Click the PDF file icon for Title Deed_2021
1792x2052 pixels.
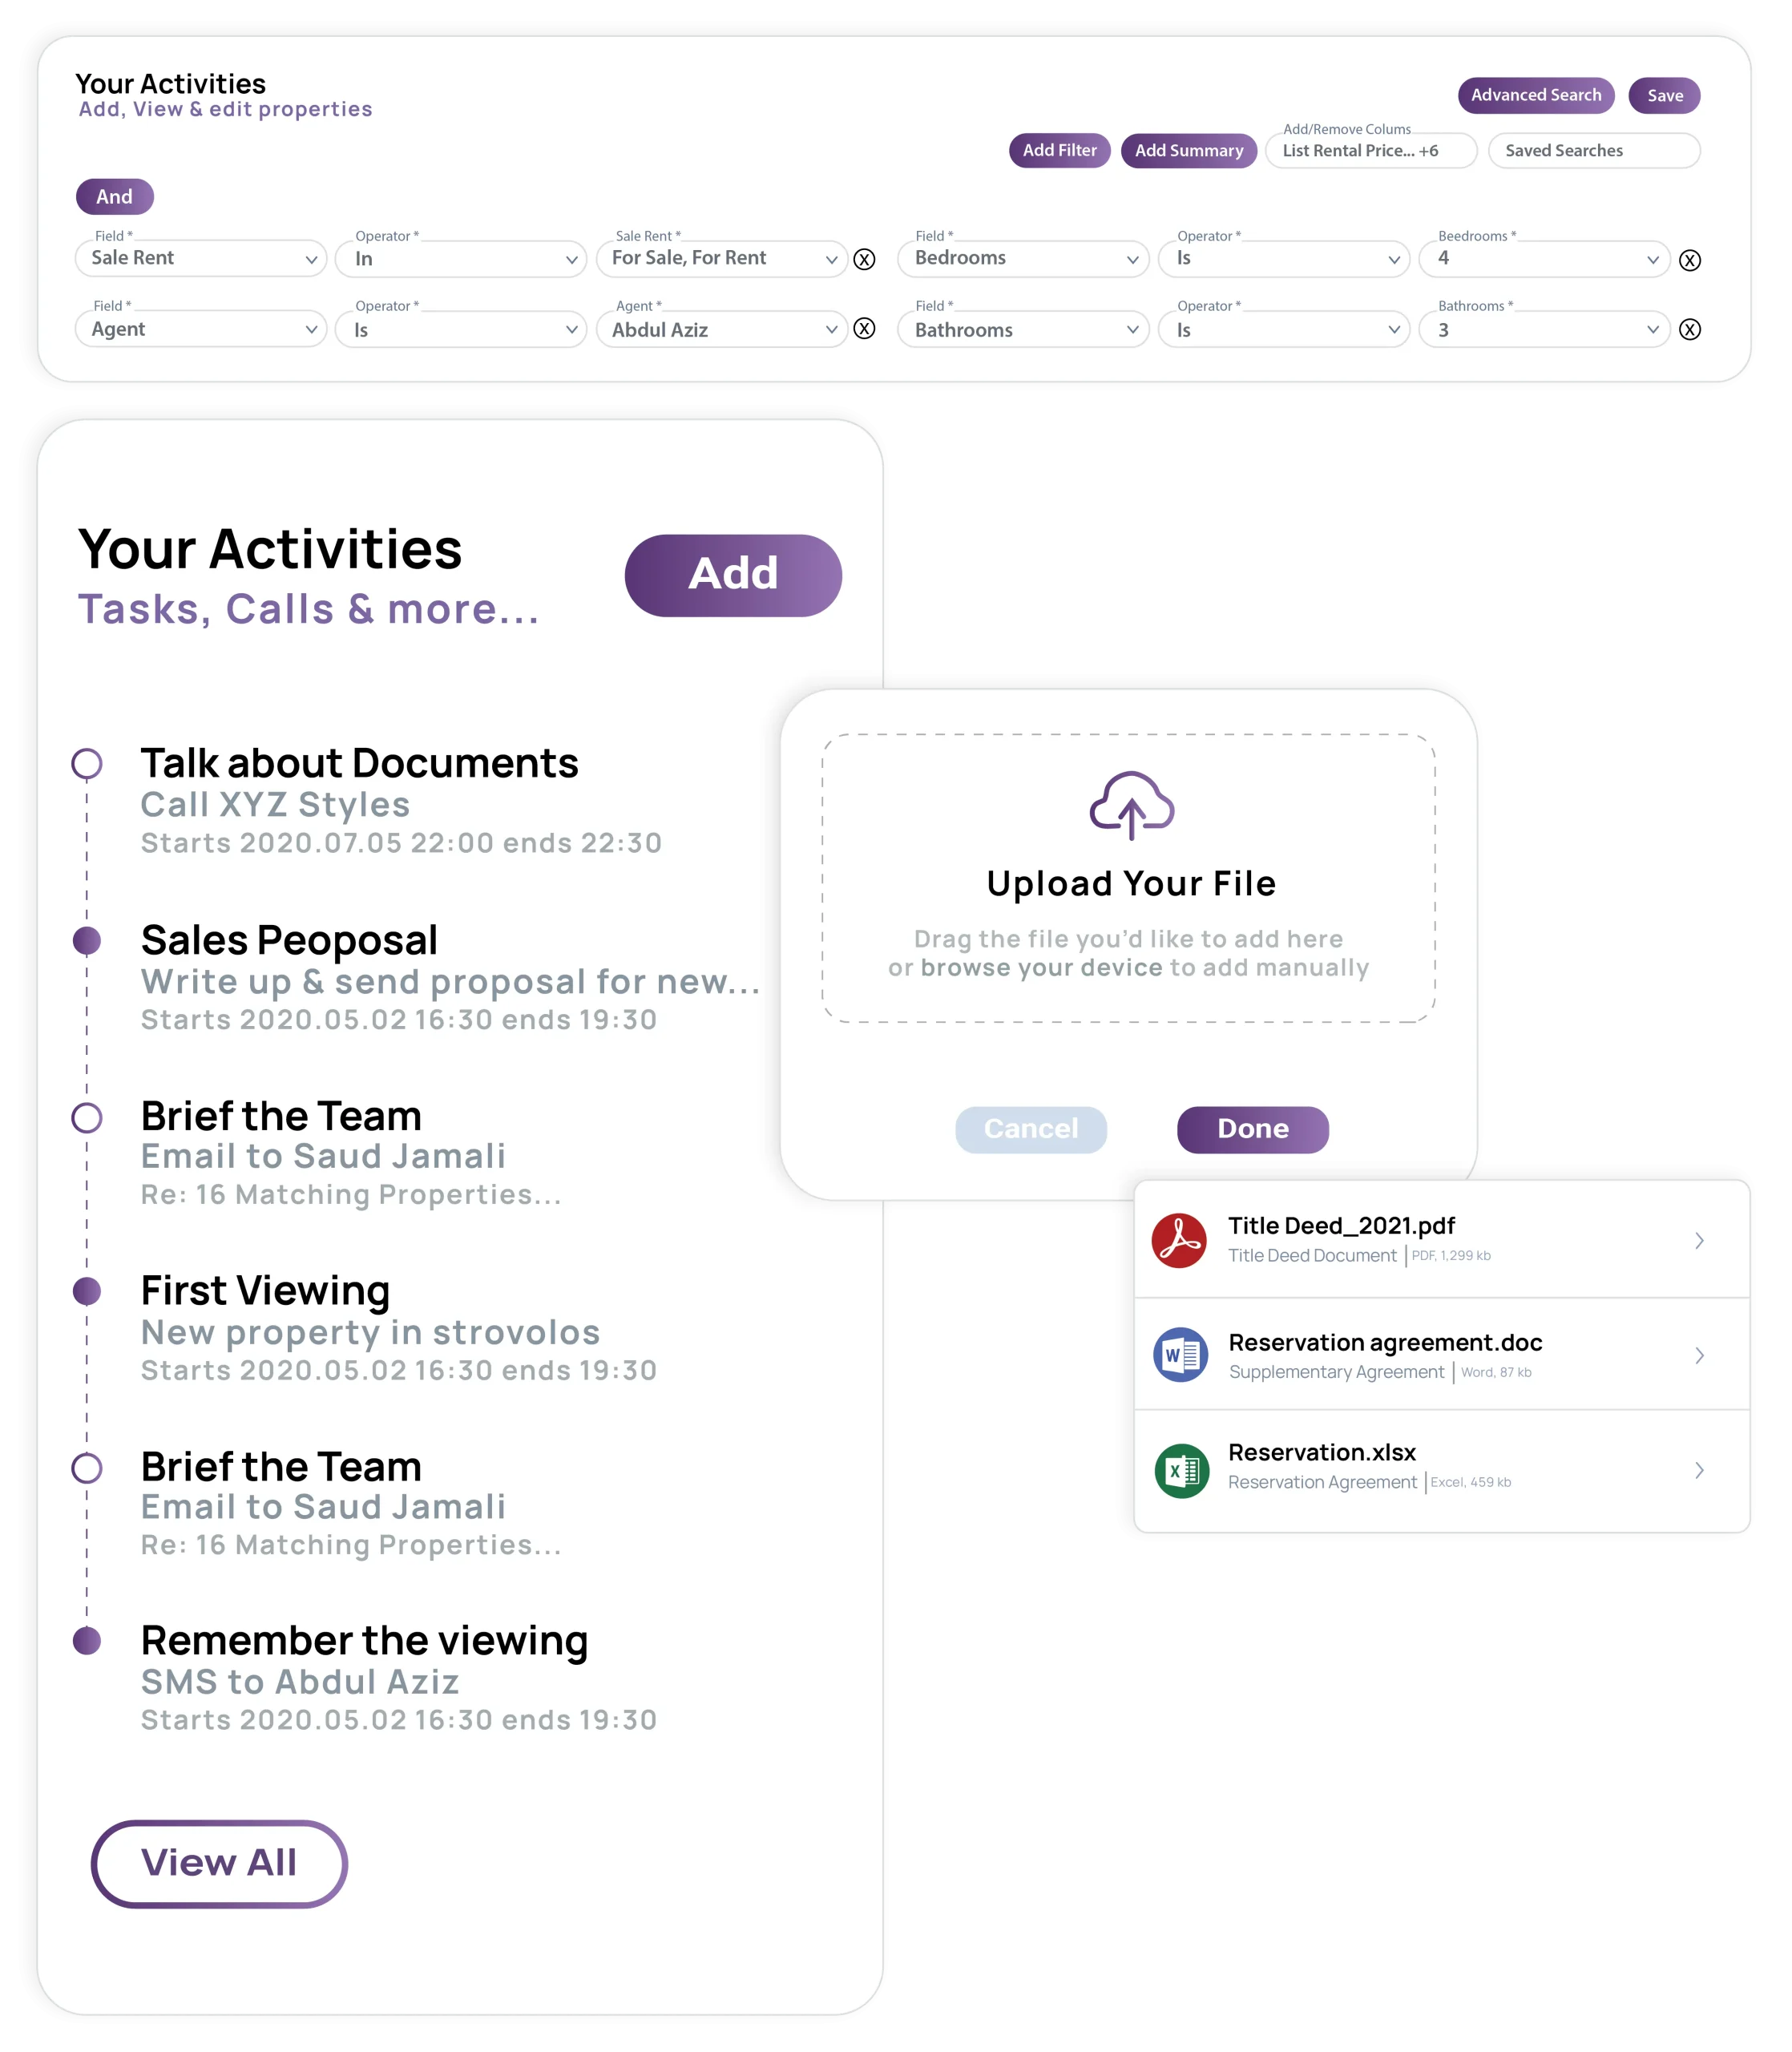pyautogui.click(x=1180, y=1241)
